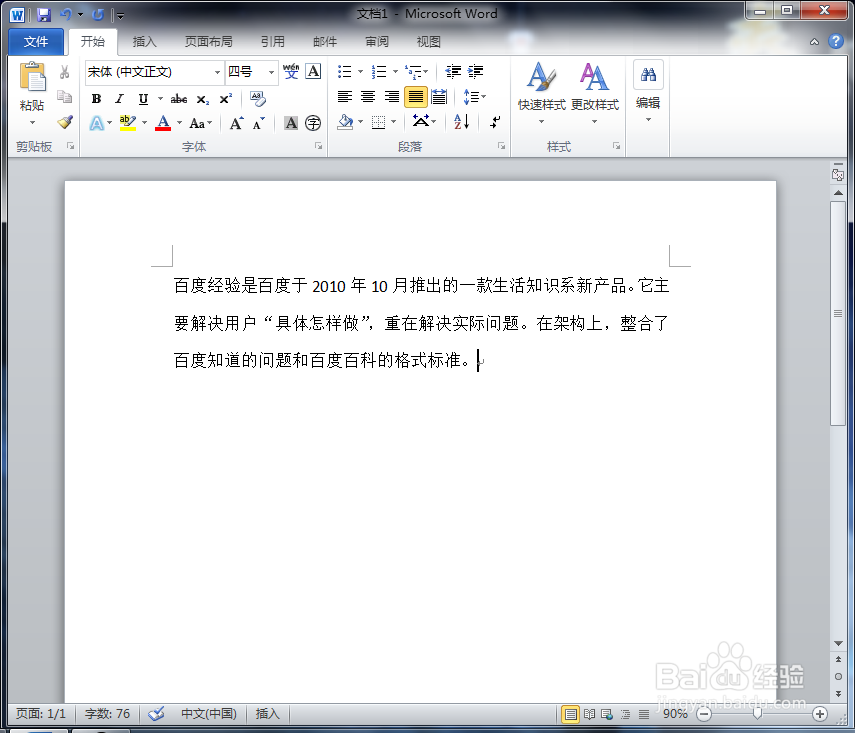Click the 90% zoom level button

675,713
